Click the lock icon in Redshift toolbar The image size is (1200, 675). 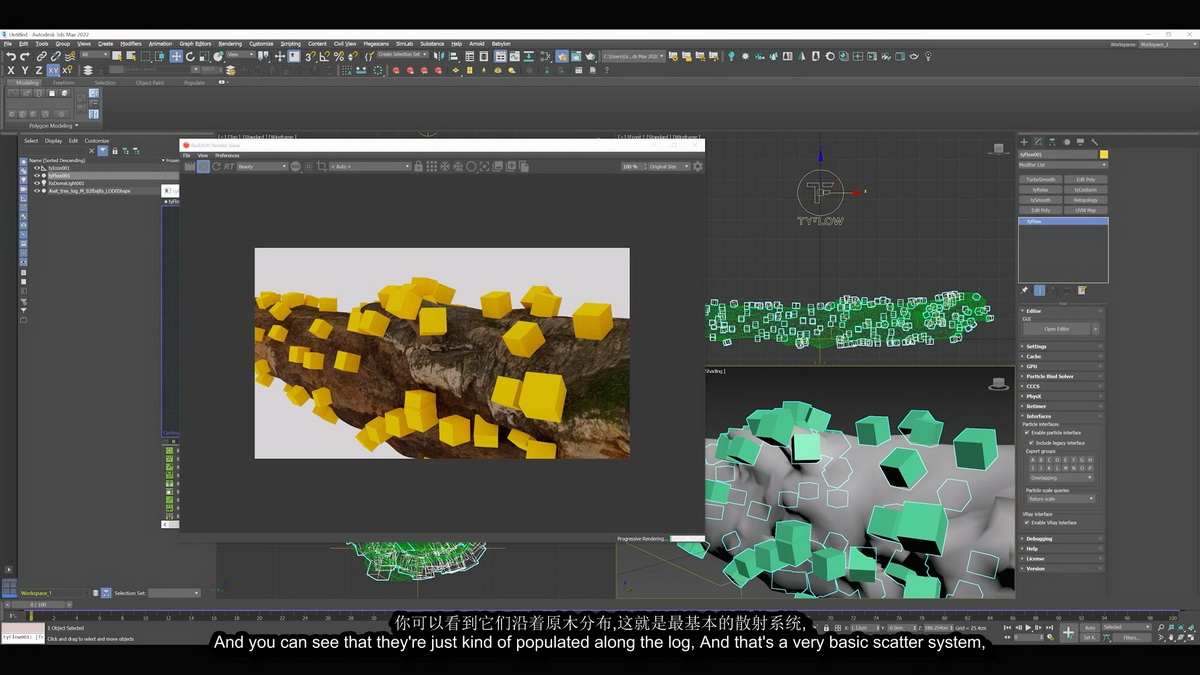[418, 167]
